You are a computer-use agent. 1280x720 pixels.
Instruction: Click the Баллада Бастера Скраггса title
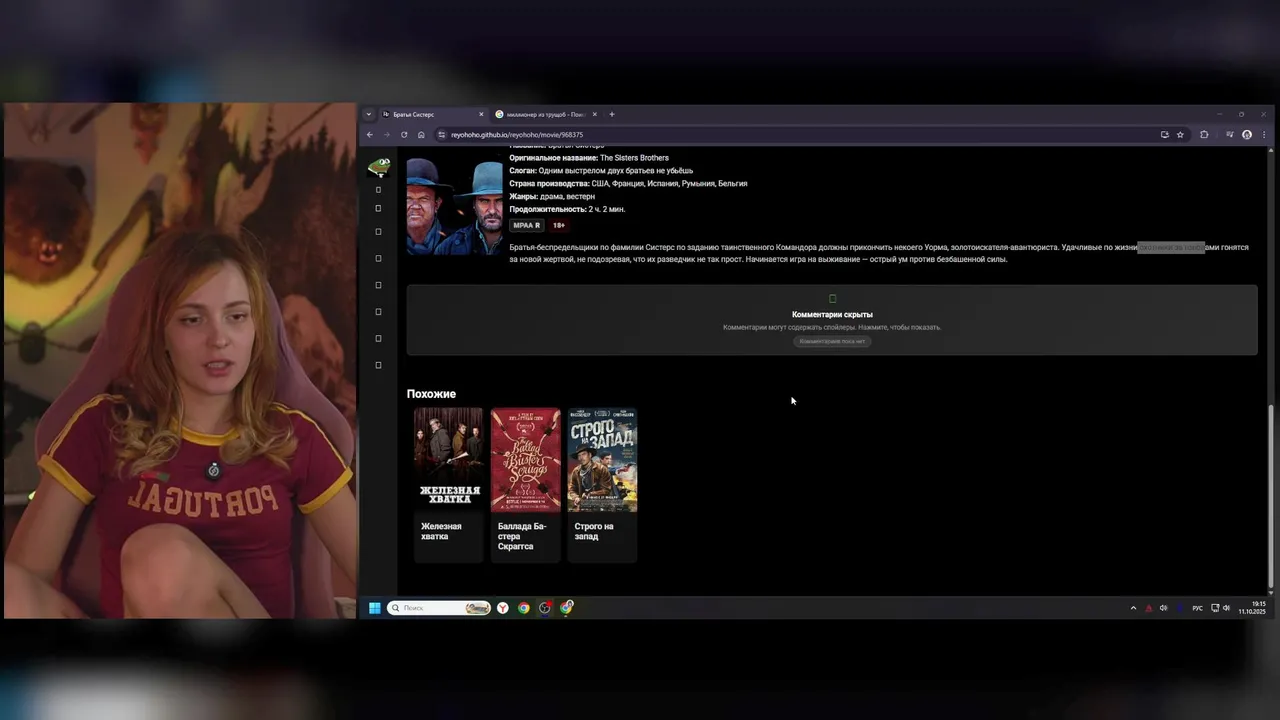click(522, 536)
